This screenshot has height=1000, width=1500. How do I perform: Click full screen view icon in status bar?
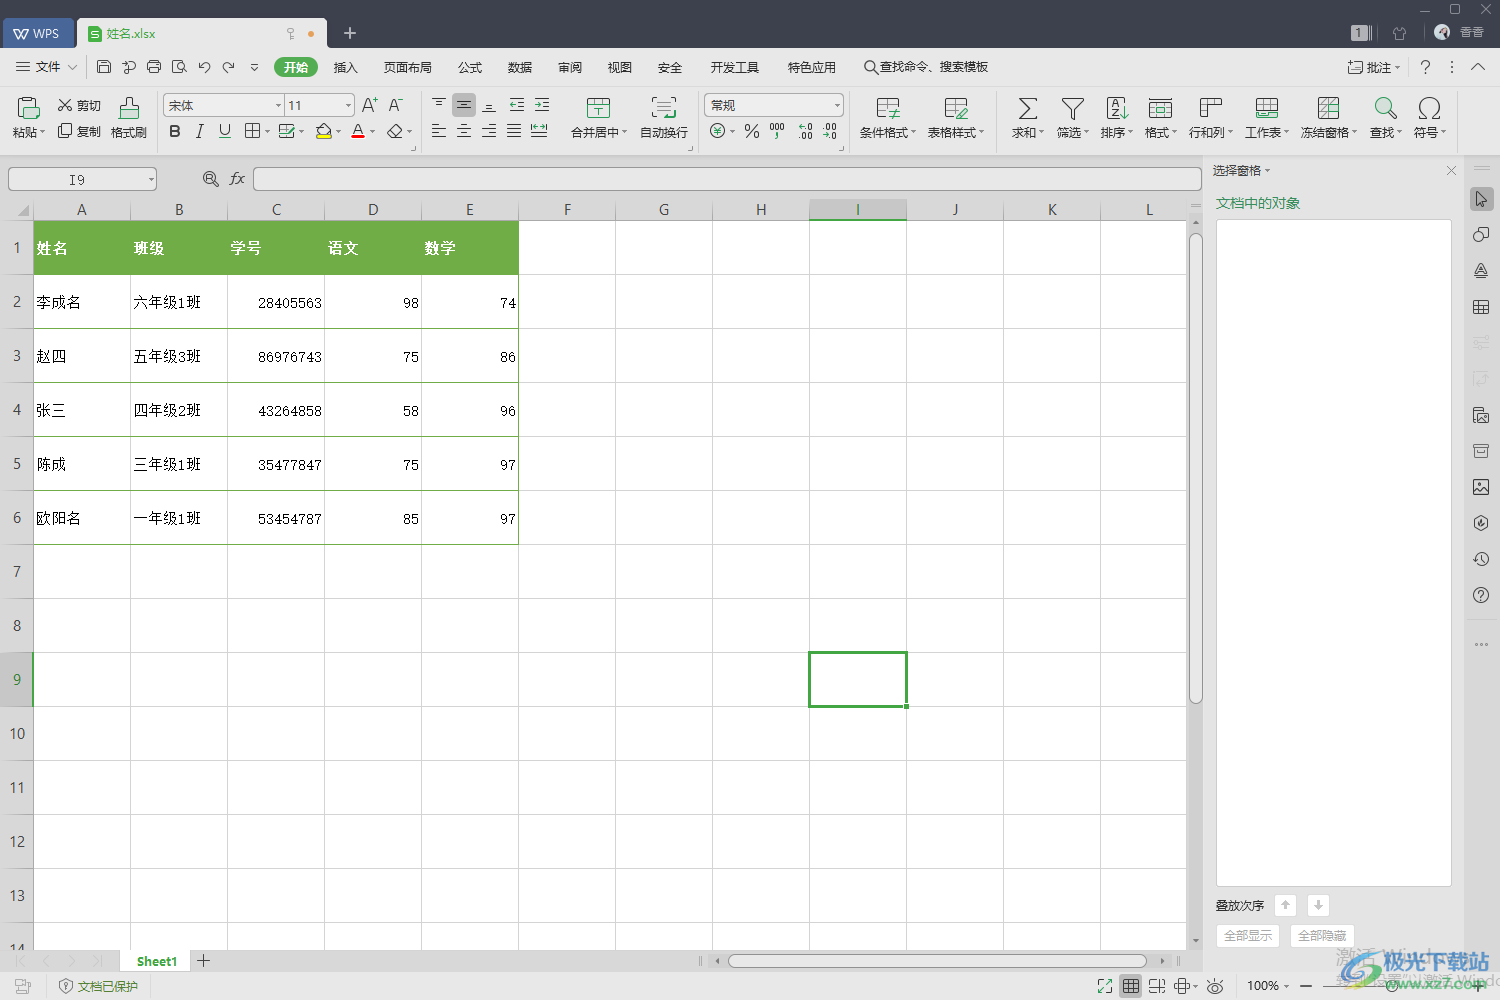click(x=1105, y=986)
